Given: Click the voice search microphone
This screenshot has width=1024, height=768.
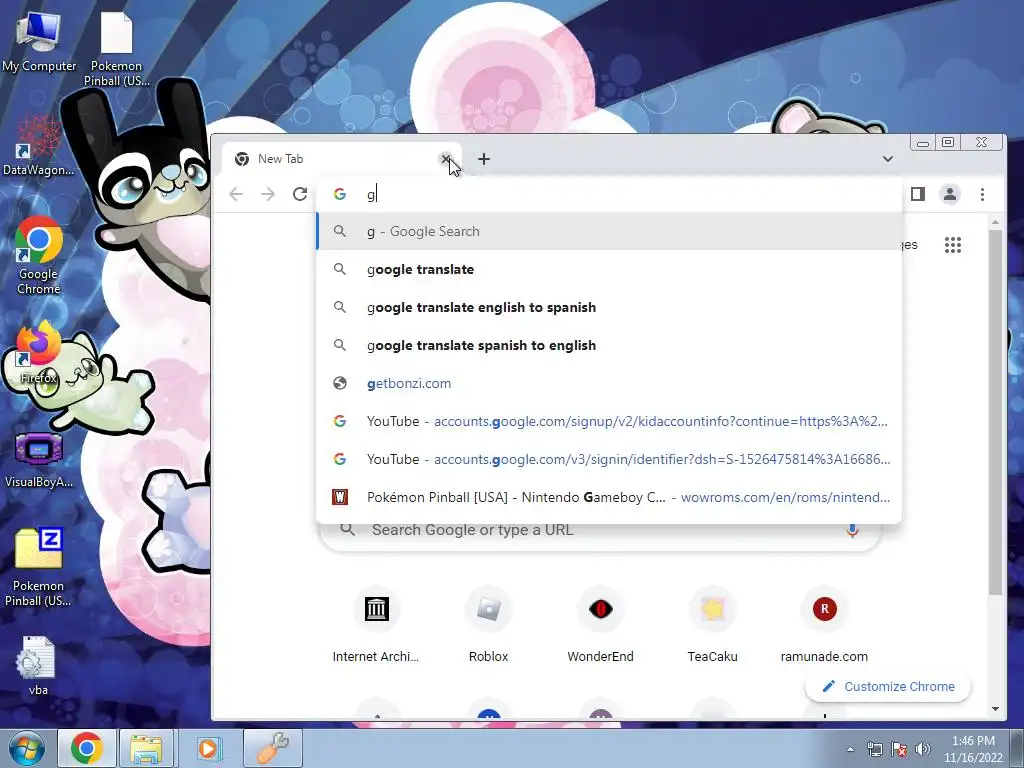Looking at the screenshot, I should click(x=852, y=530).
